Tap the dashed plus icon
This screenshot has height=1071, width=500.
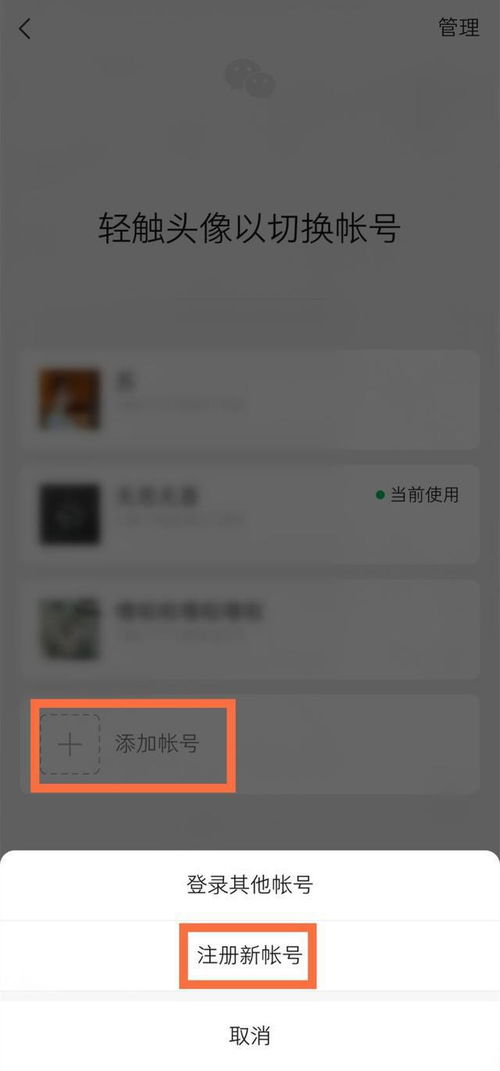coord(70,745)
